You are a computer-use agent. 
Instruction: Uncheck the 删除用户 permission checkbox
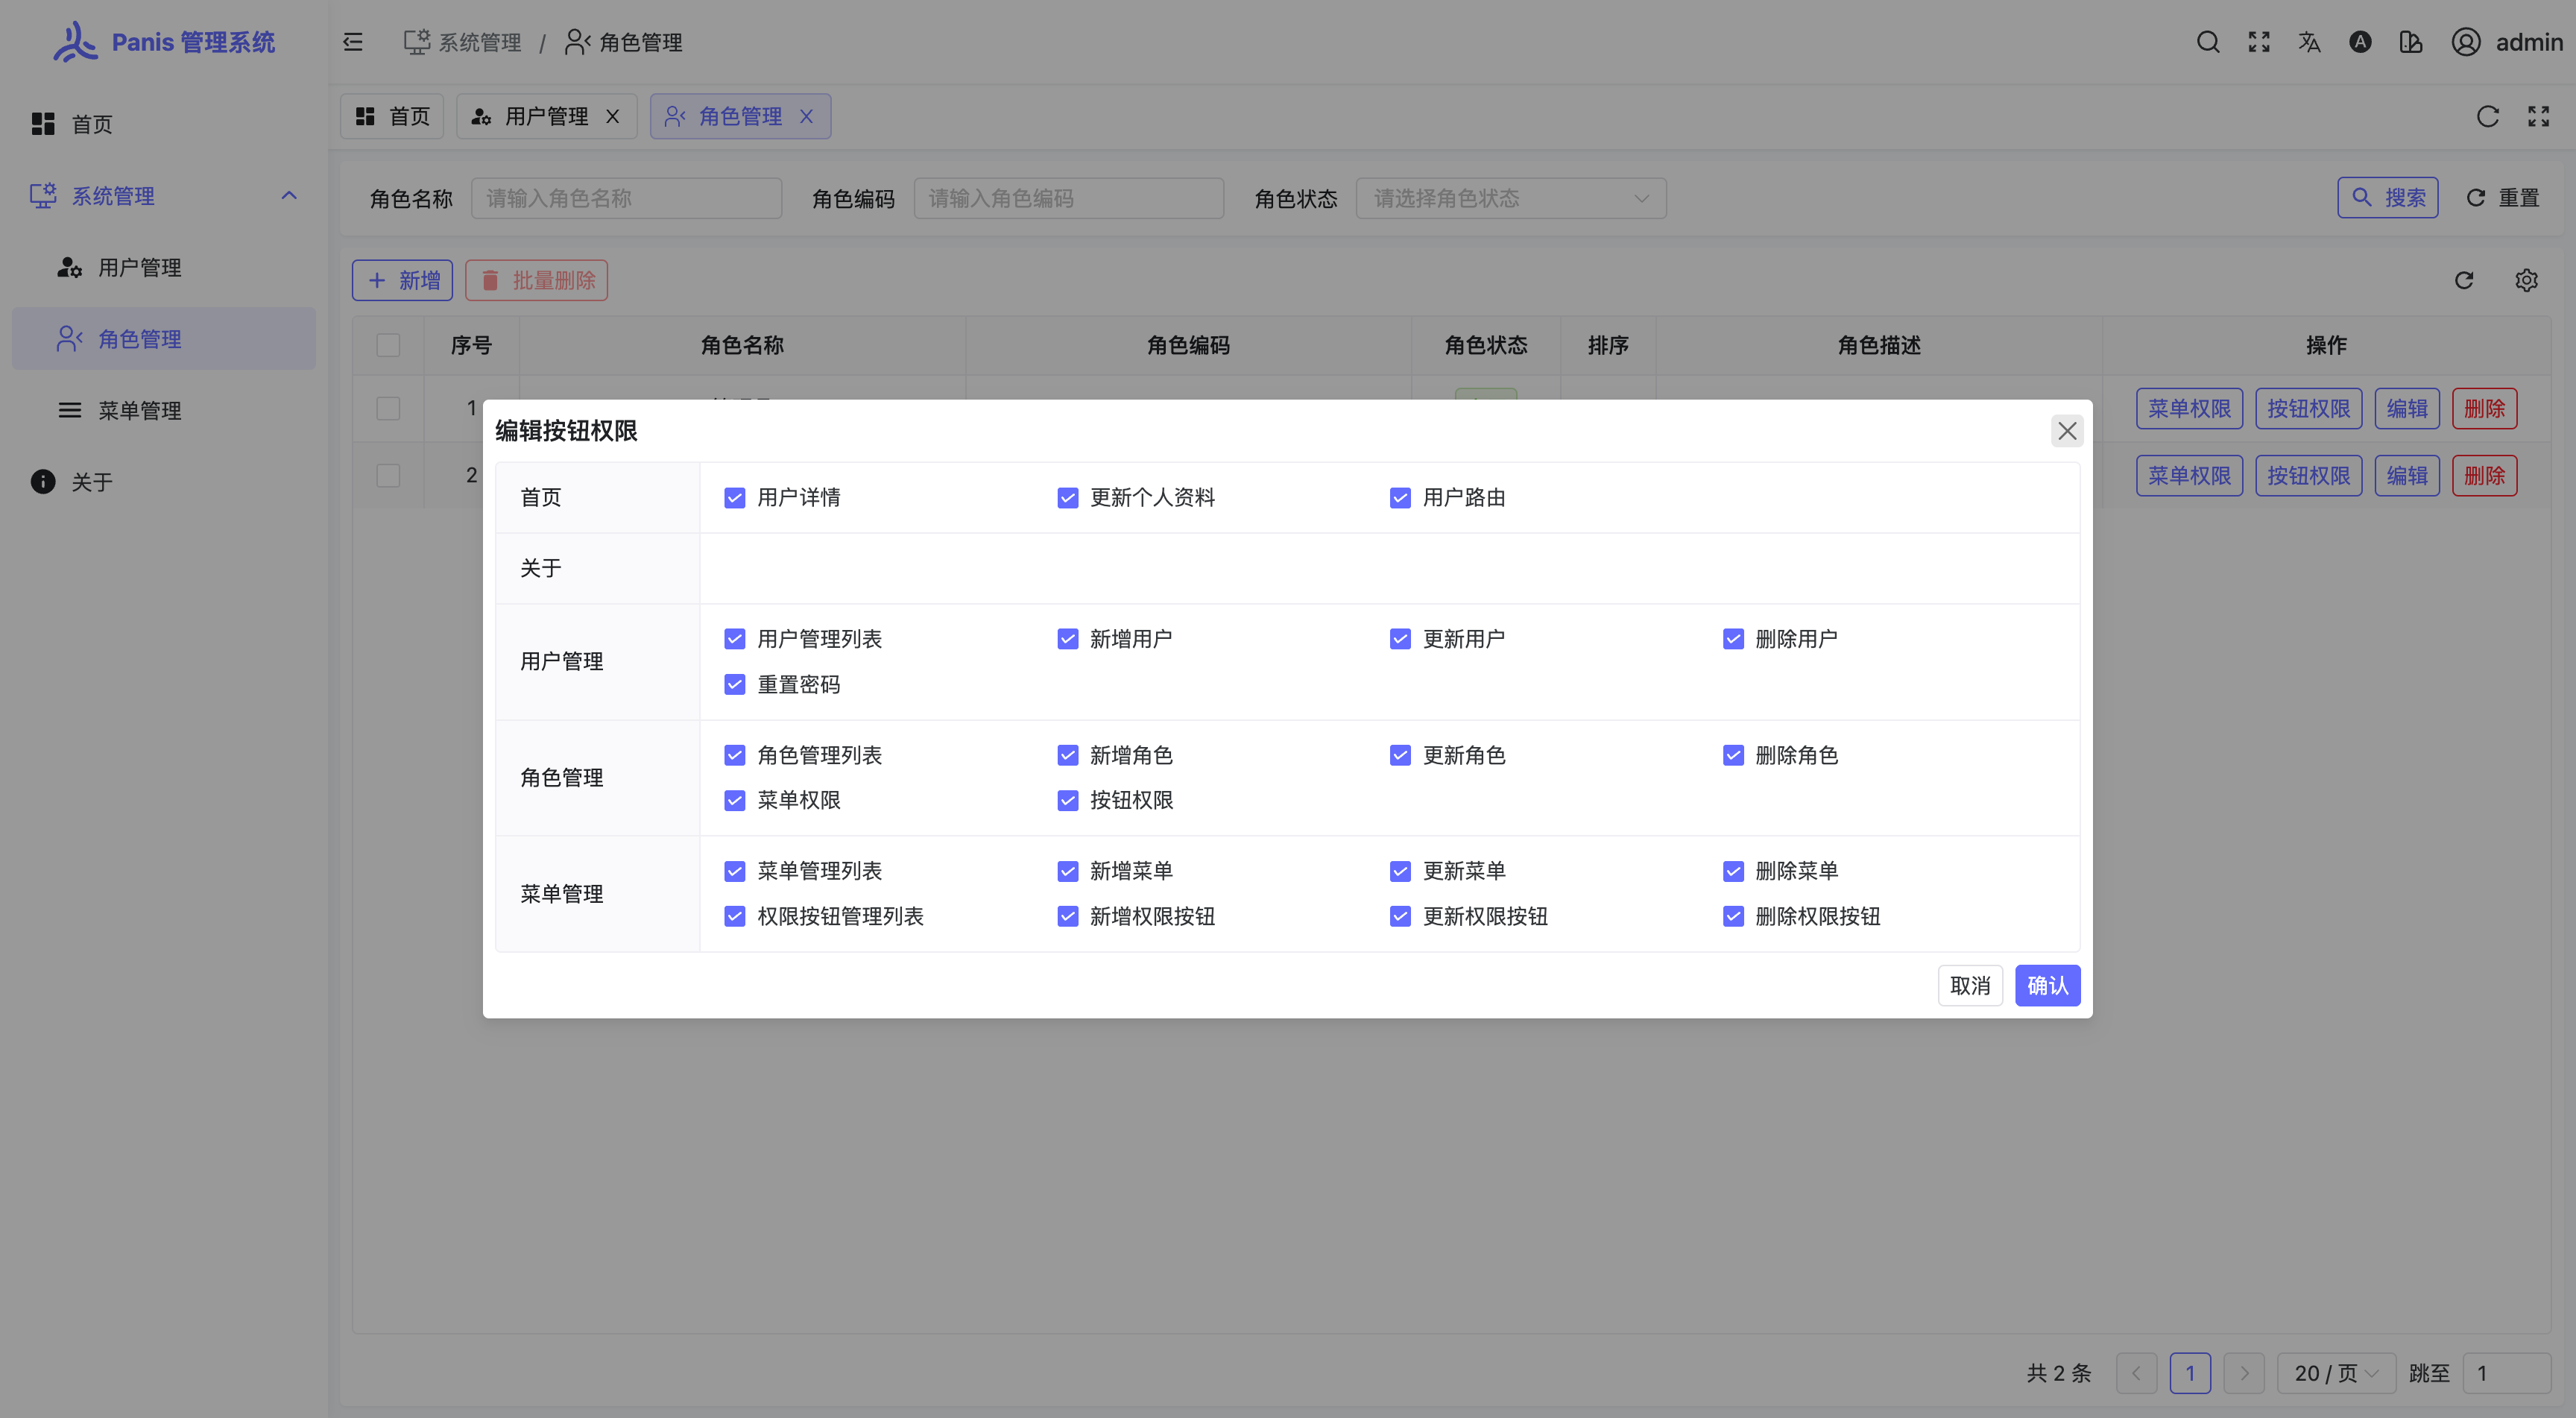point(1733,639)
